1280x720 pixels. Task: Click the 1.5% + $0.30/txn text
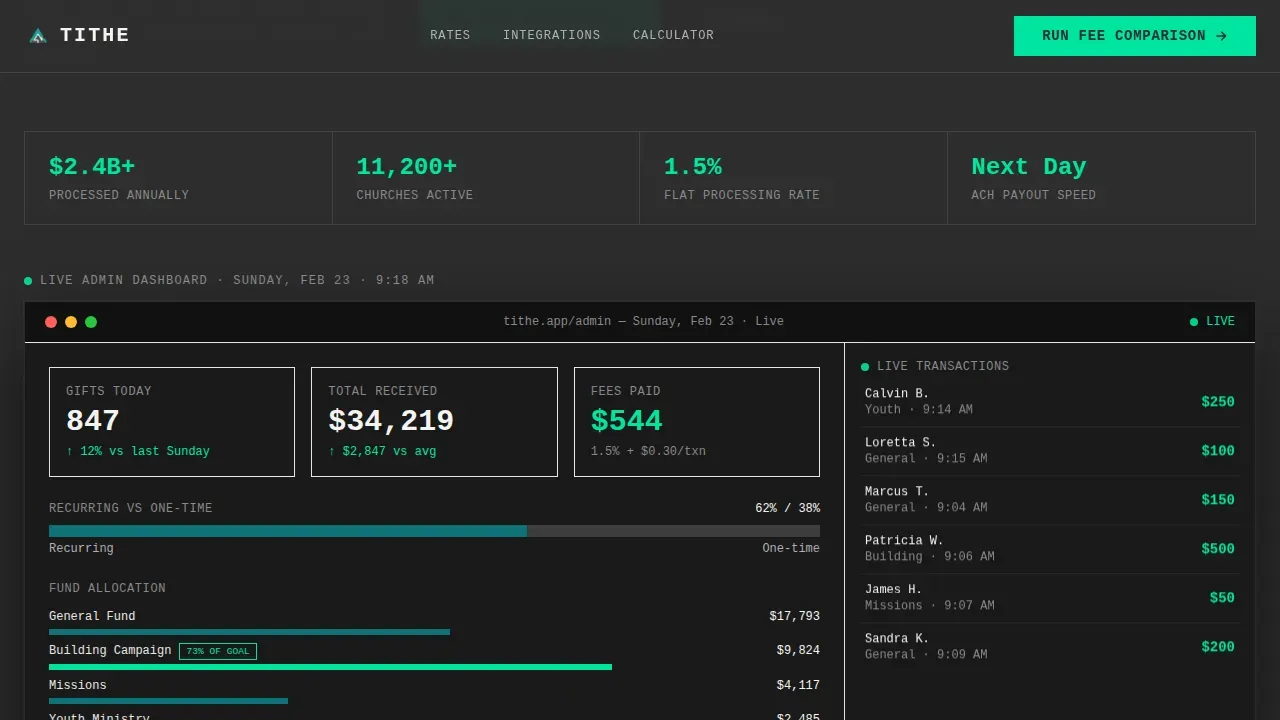(x=648, y=452)
